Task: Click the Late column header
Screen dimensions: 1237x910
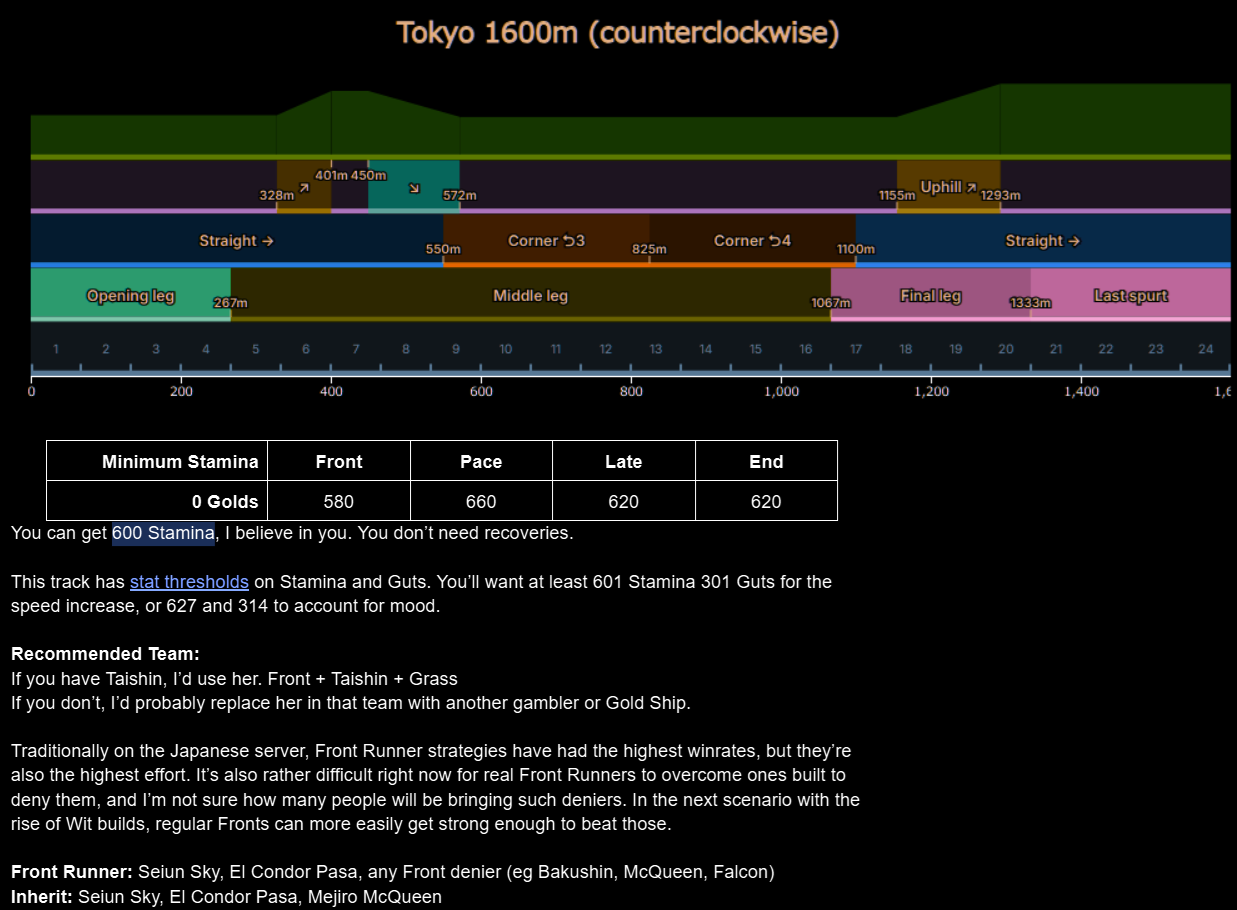Action: point(624,461)
